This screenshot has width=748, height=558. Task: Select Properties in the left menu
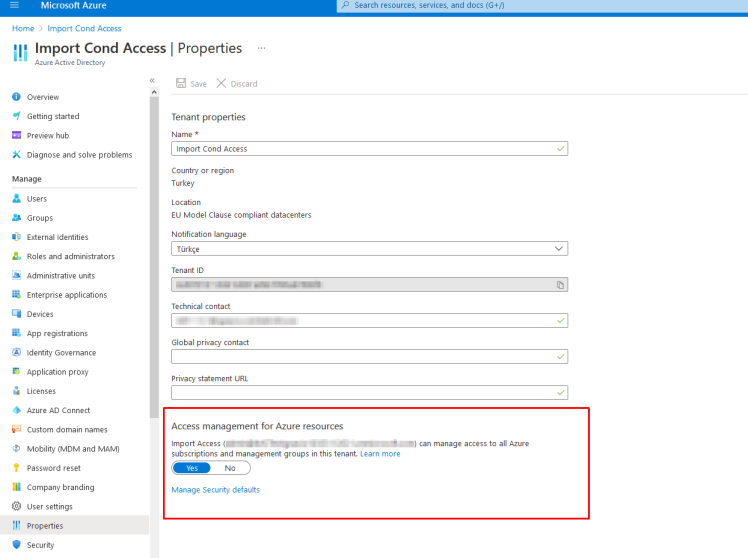(x=74, y=525)
